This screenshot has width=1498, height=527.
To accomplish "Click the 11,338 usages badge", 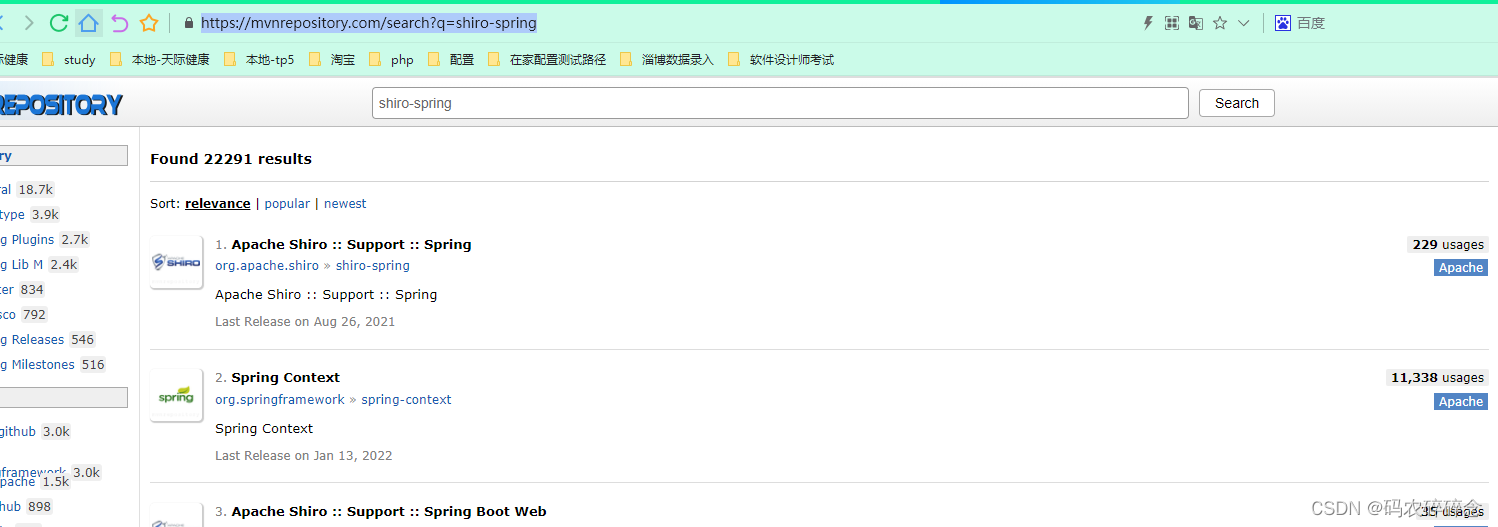I will click(1437, 377).
